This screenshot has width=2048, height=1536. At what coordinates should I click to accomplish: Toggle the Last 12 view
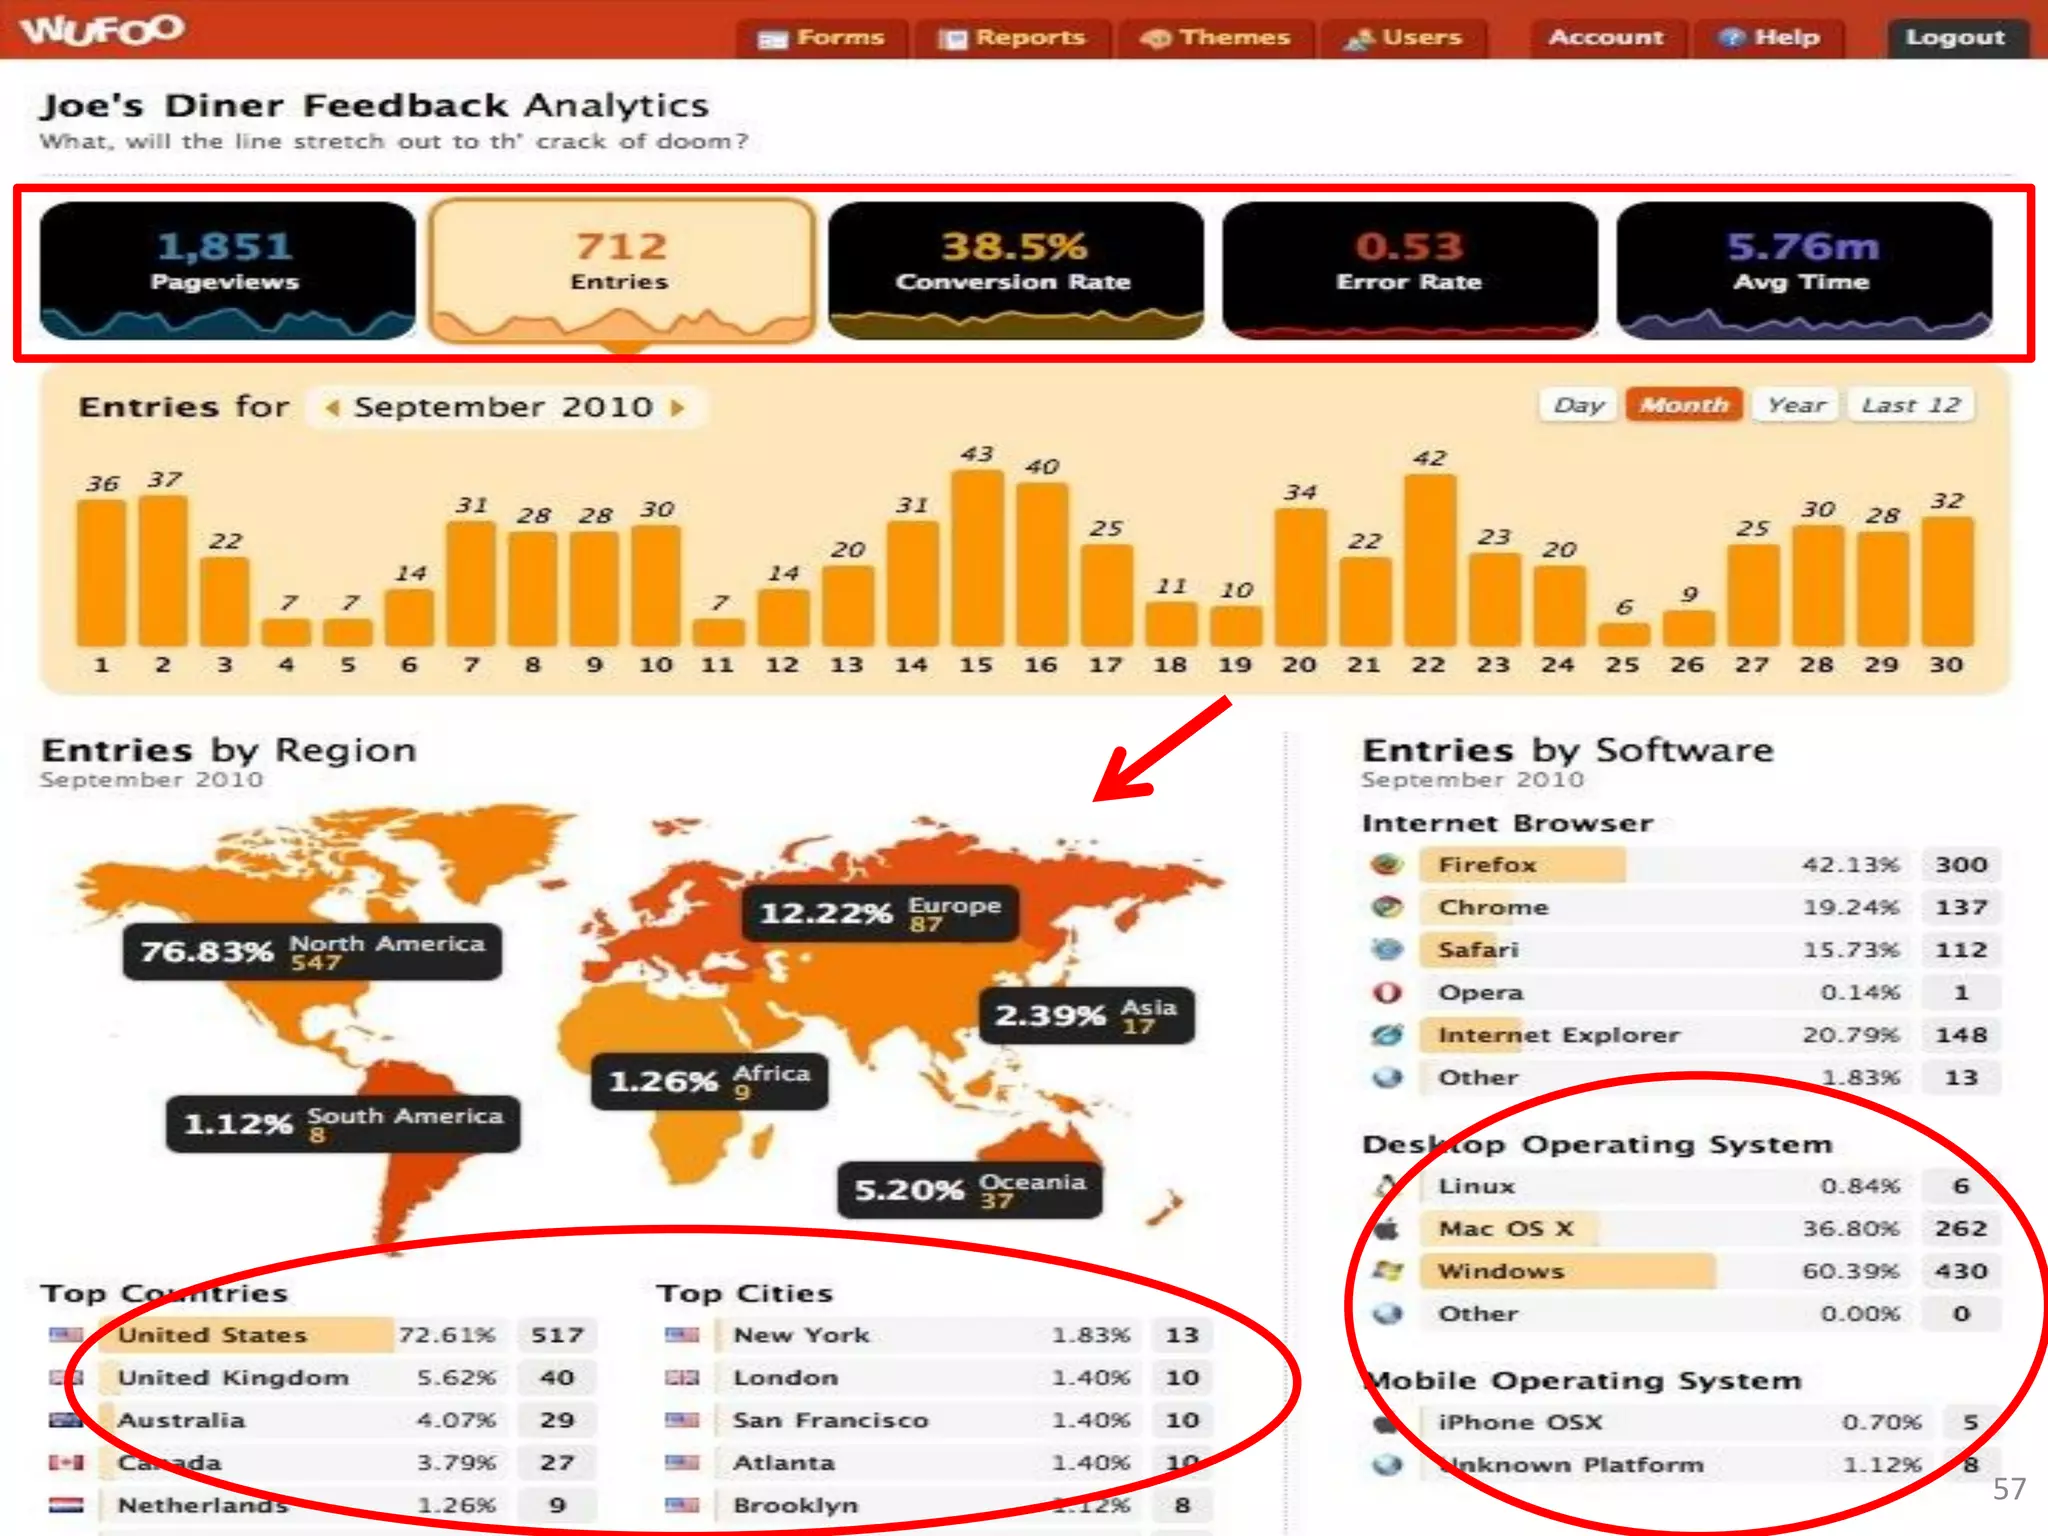coord(1910,405)
